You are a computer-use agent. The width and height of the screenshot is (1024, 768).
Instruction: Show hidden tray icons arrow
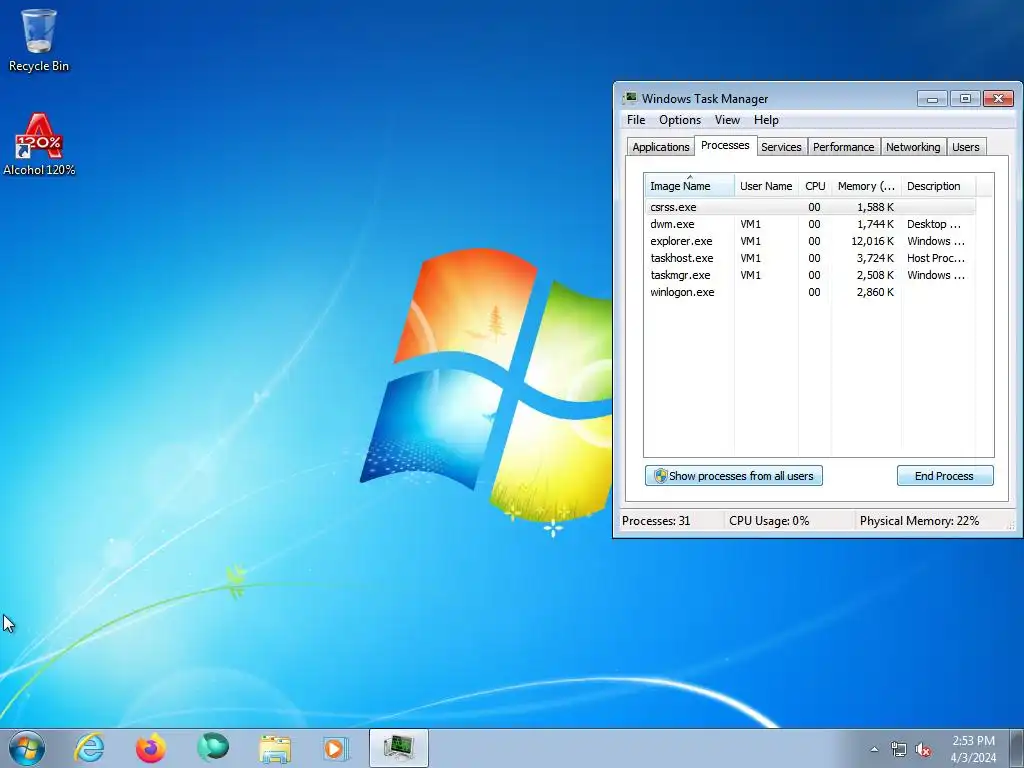click(x=874, y=749)
